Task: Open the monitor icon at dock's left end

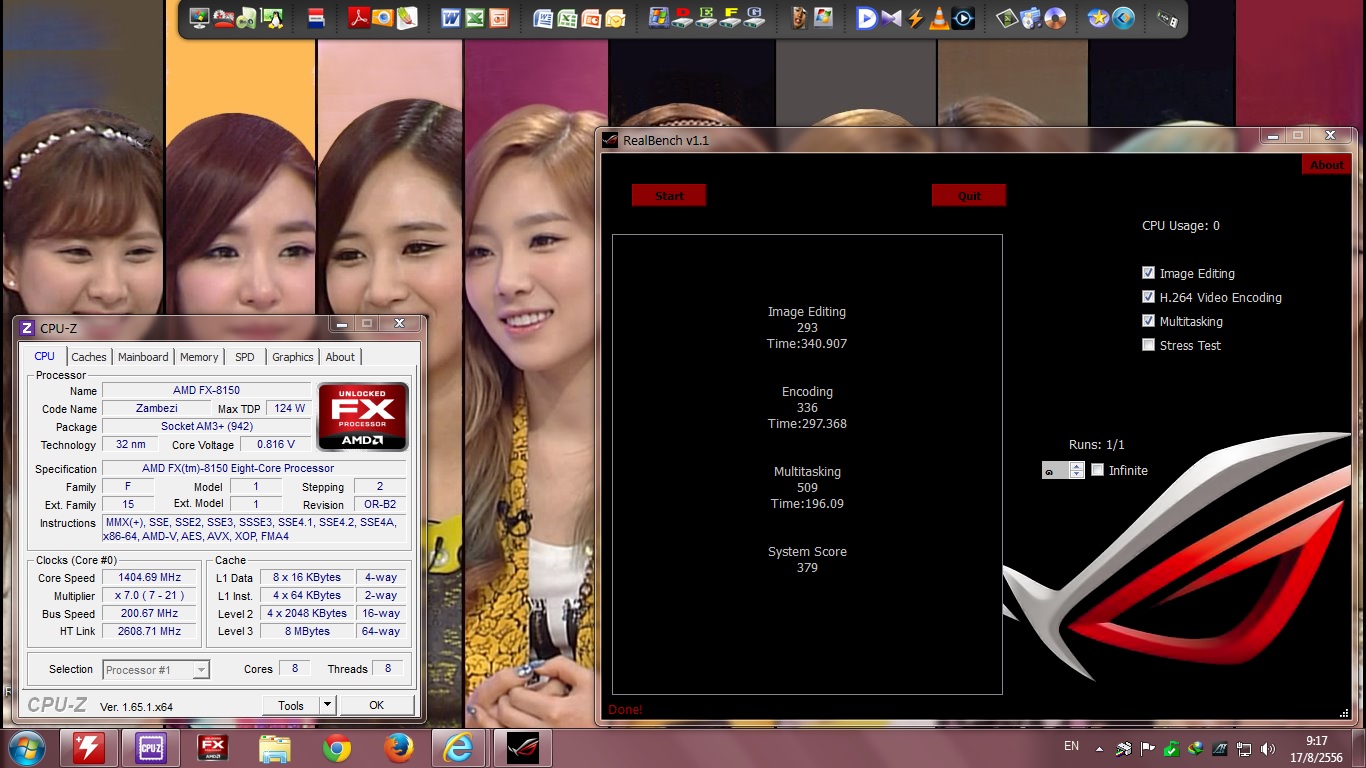Action: tap(199, 18)
